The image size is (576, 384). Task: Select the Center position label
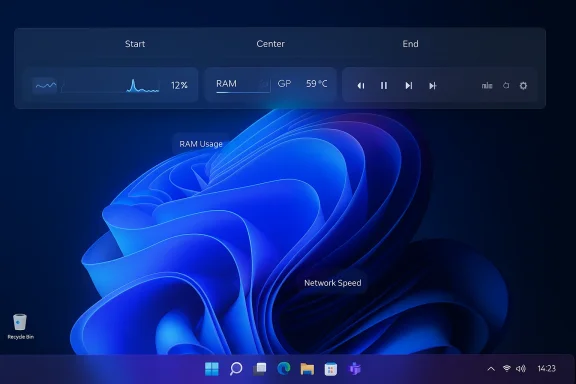[x=270, y=44]
